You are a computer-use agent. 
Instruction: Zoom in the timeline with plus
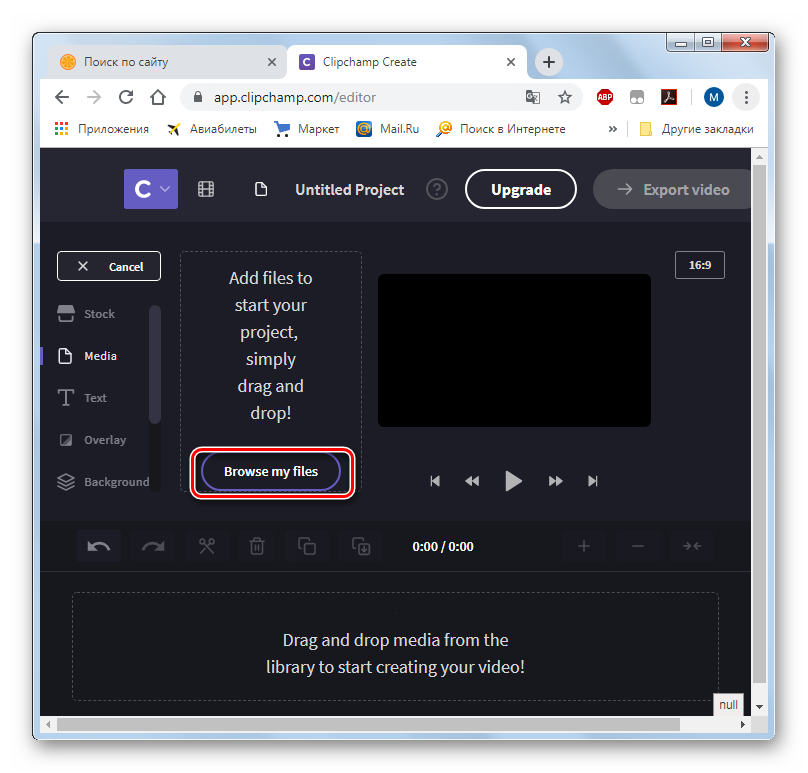584,546
